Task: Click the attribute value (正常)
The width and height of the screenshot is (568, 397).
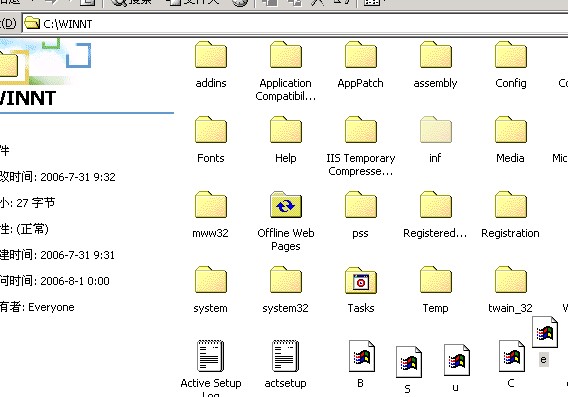Action: tap(32, 229)
